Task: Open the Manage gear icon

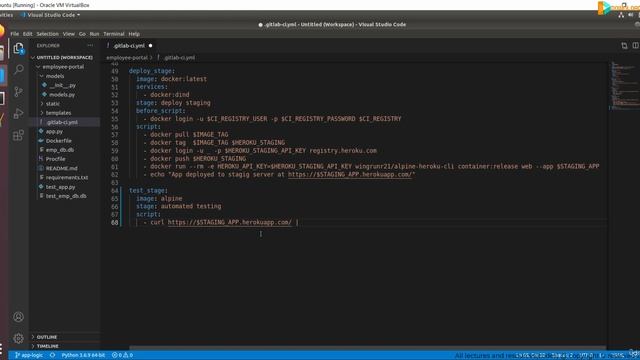Action: [18, 338]
